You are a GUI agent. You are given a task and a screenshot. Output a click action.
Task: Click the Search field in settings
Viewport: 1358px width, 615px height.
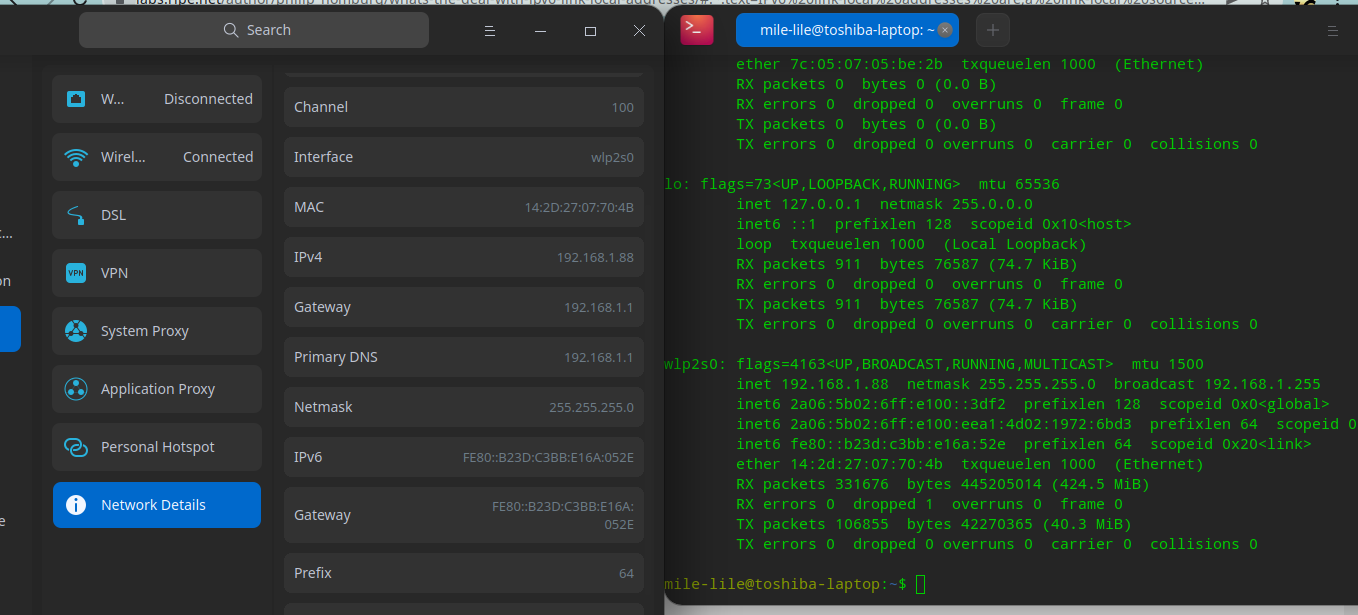254,30
